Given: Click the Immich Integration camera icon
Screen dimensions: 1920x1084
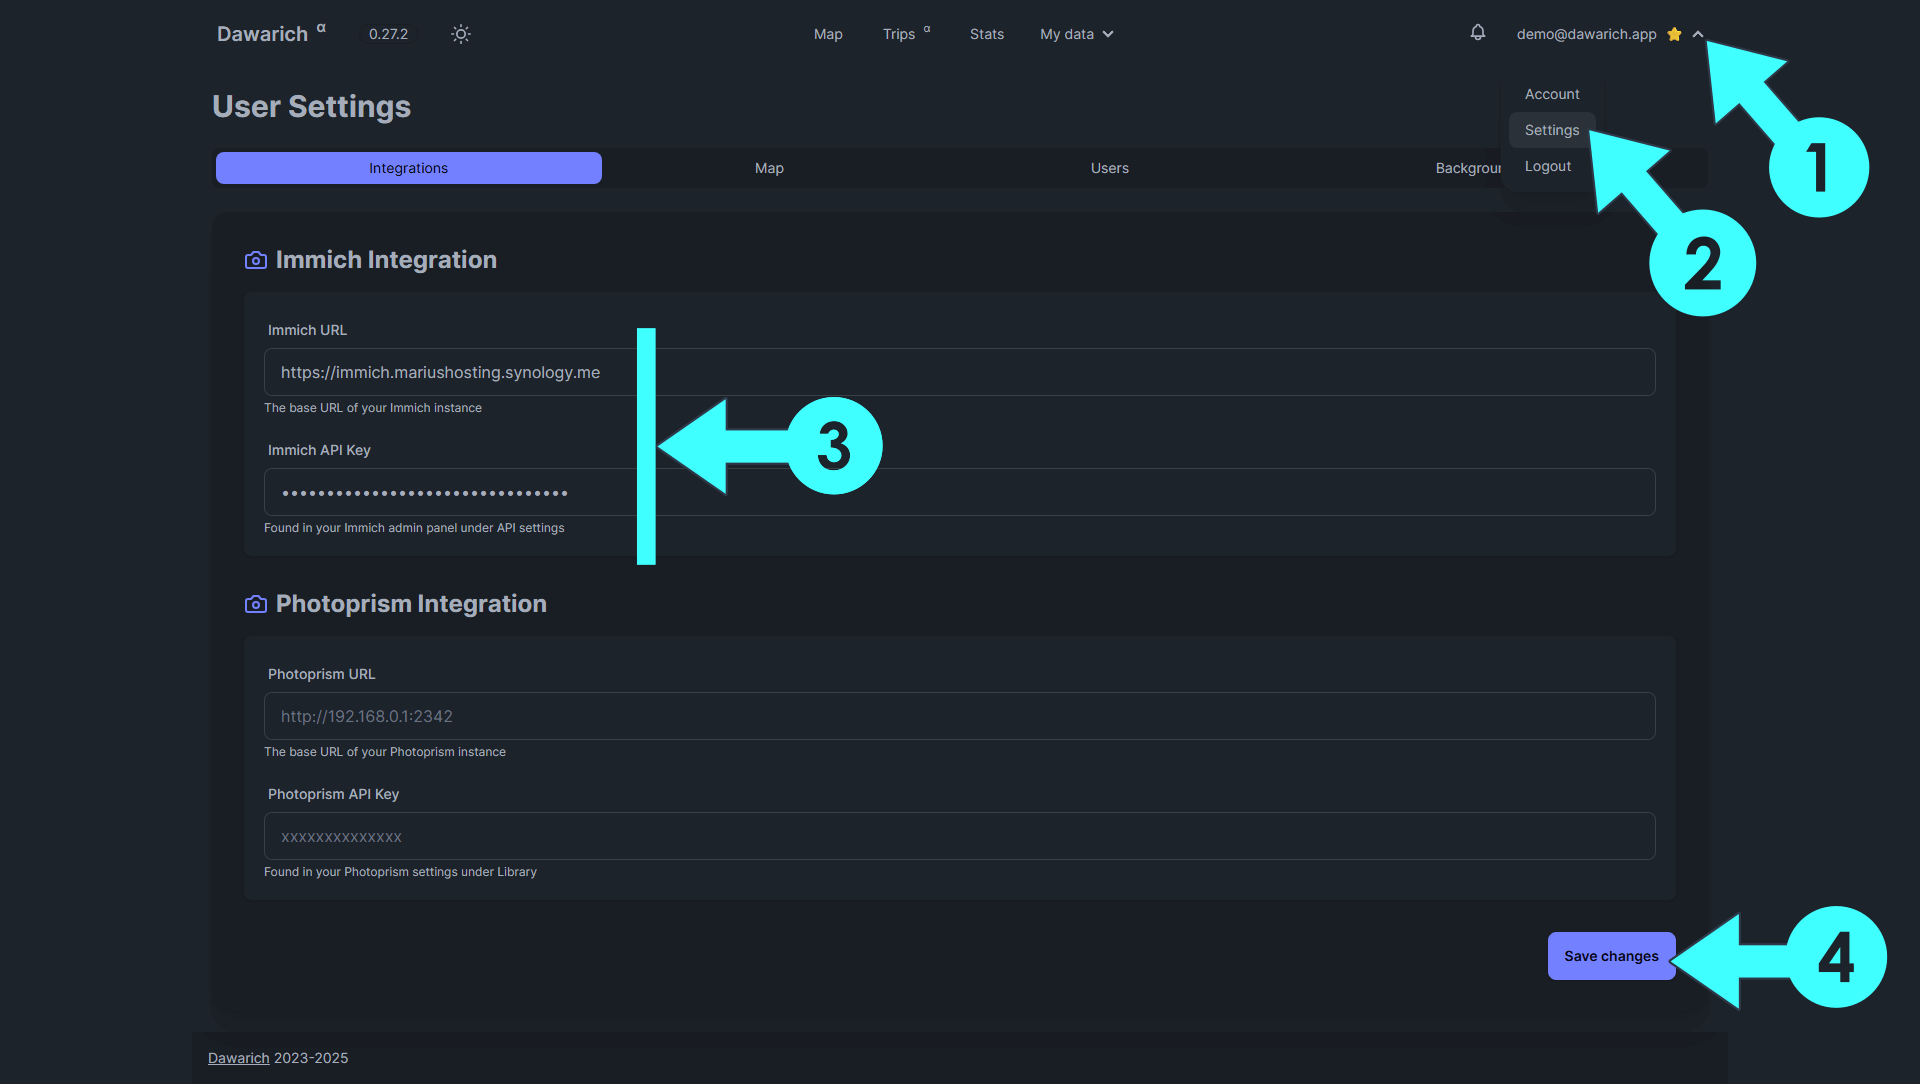Looking at the screenshot, I should [256, 260].
